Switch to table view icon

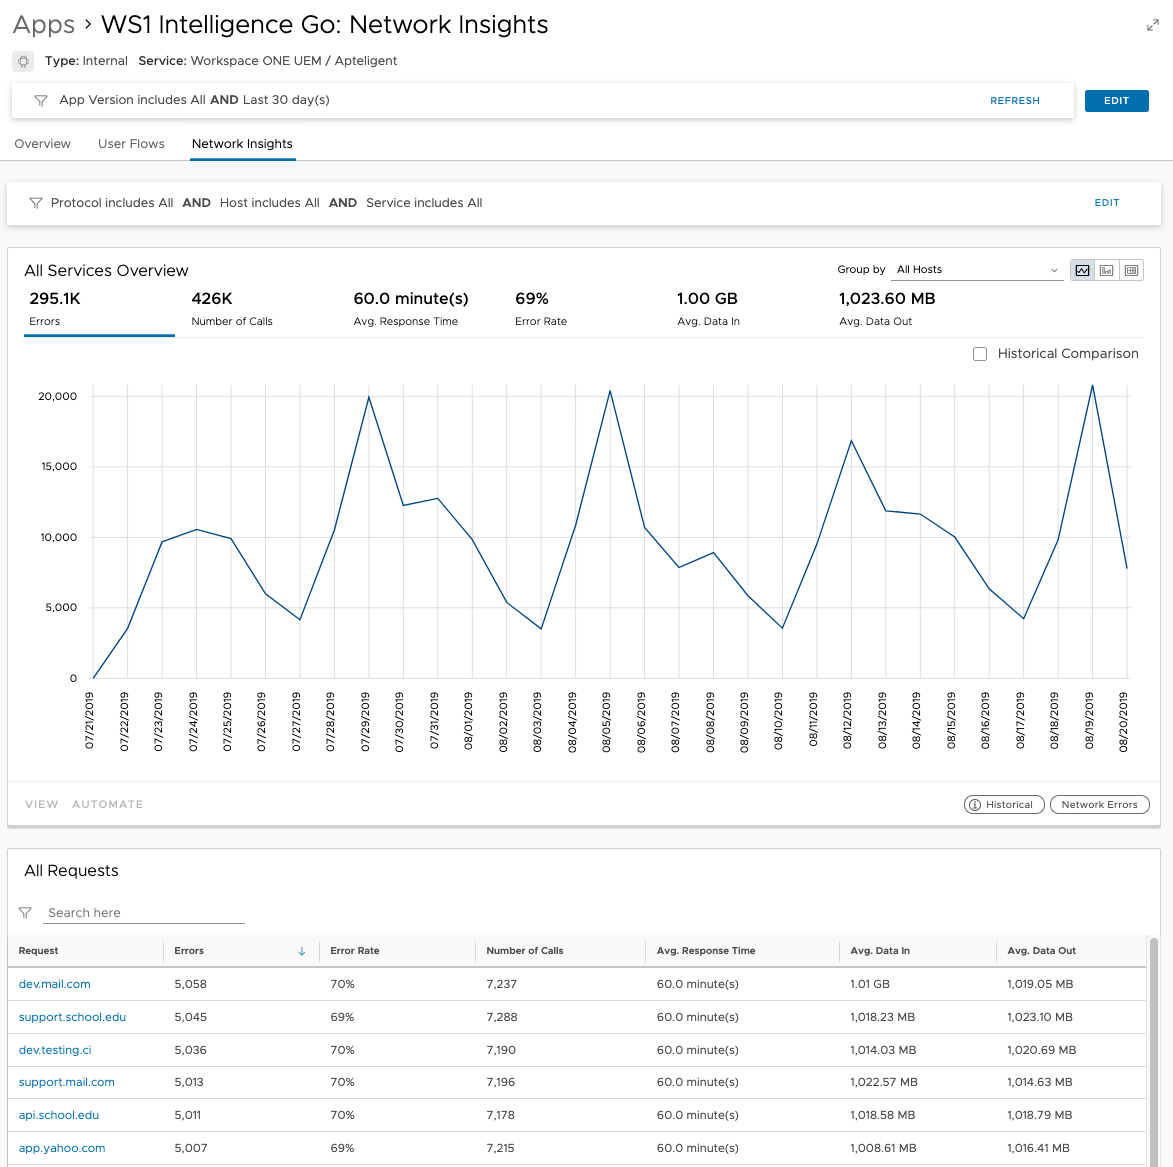1131,270
